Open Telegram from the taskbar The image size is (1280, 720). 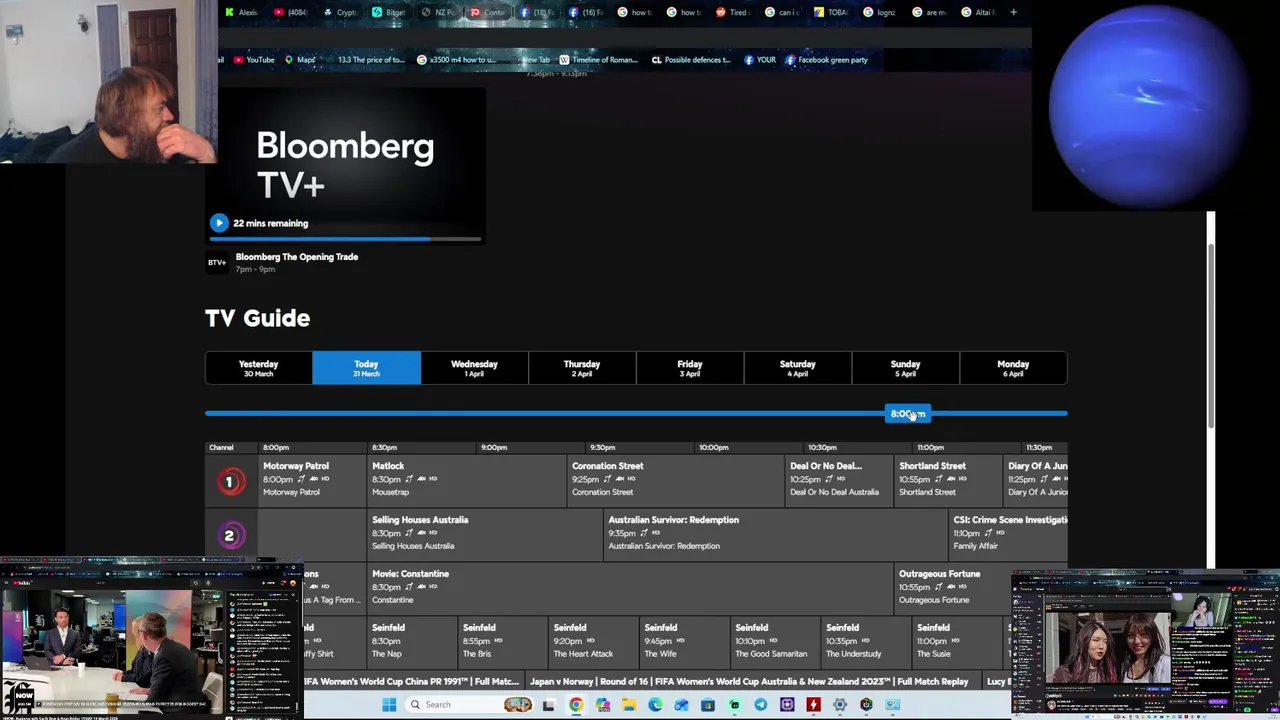point(761,705)
